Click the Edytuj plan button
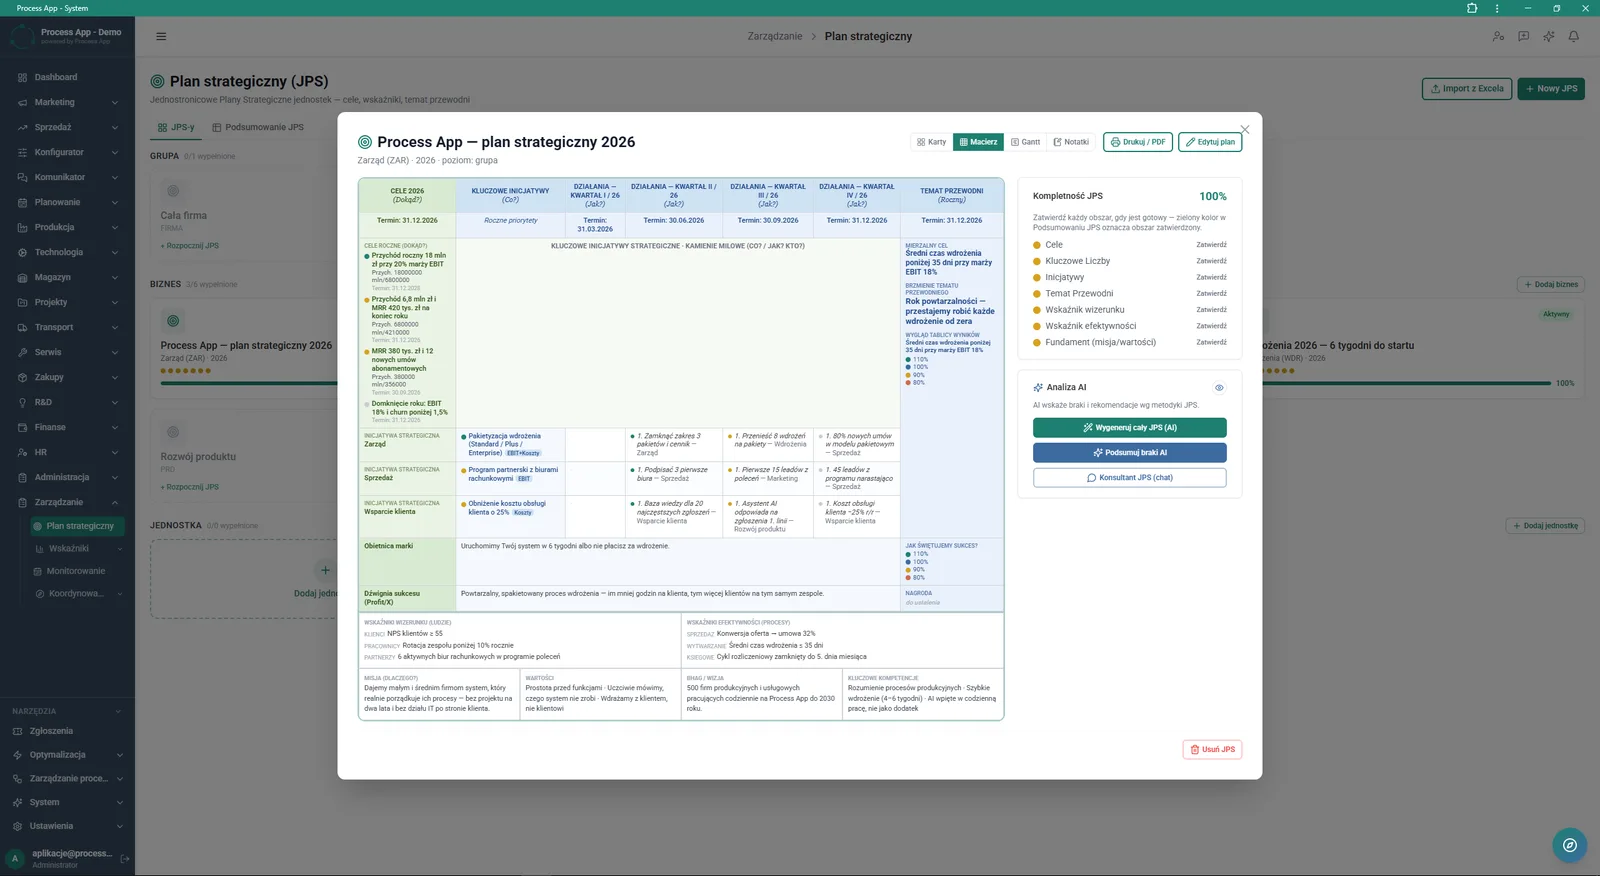 tap(1210, 142)
